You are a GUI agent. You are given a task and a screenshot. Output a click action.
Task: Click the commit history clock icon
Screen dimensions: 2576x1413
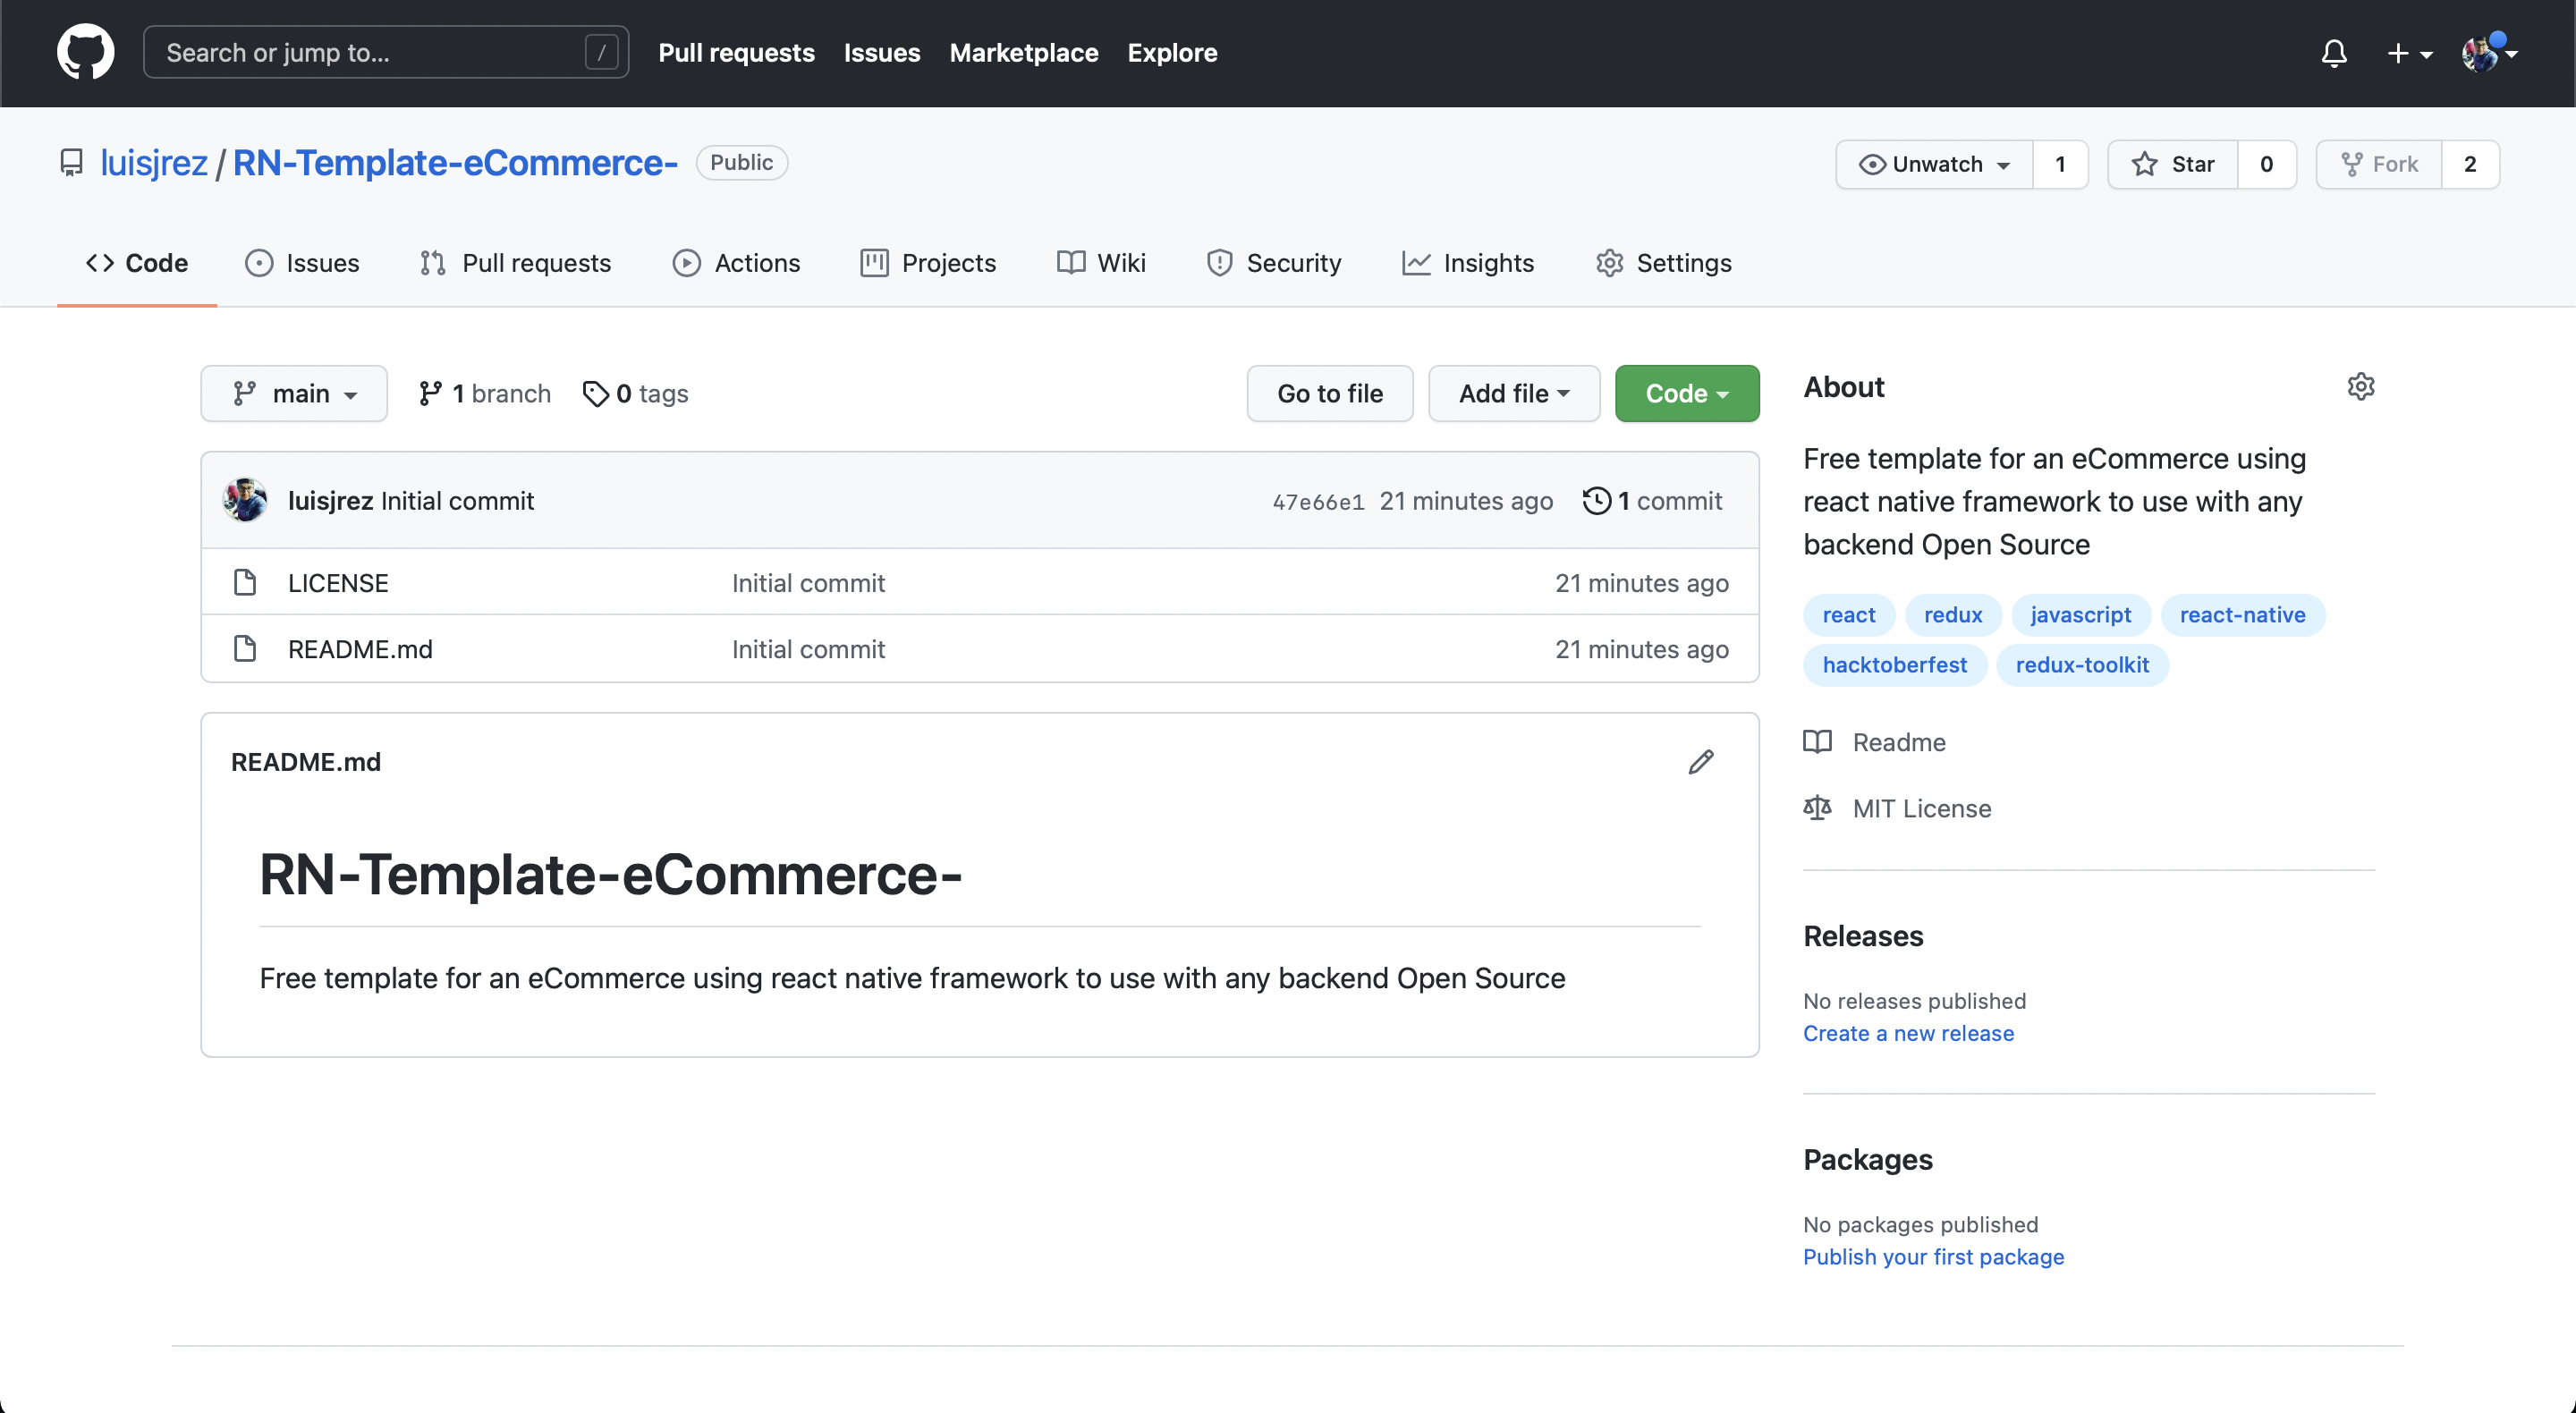click(x=1597, y=500)
